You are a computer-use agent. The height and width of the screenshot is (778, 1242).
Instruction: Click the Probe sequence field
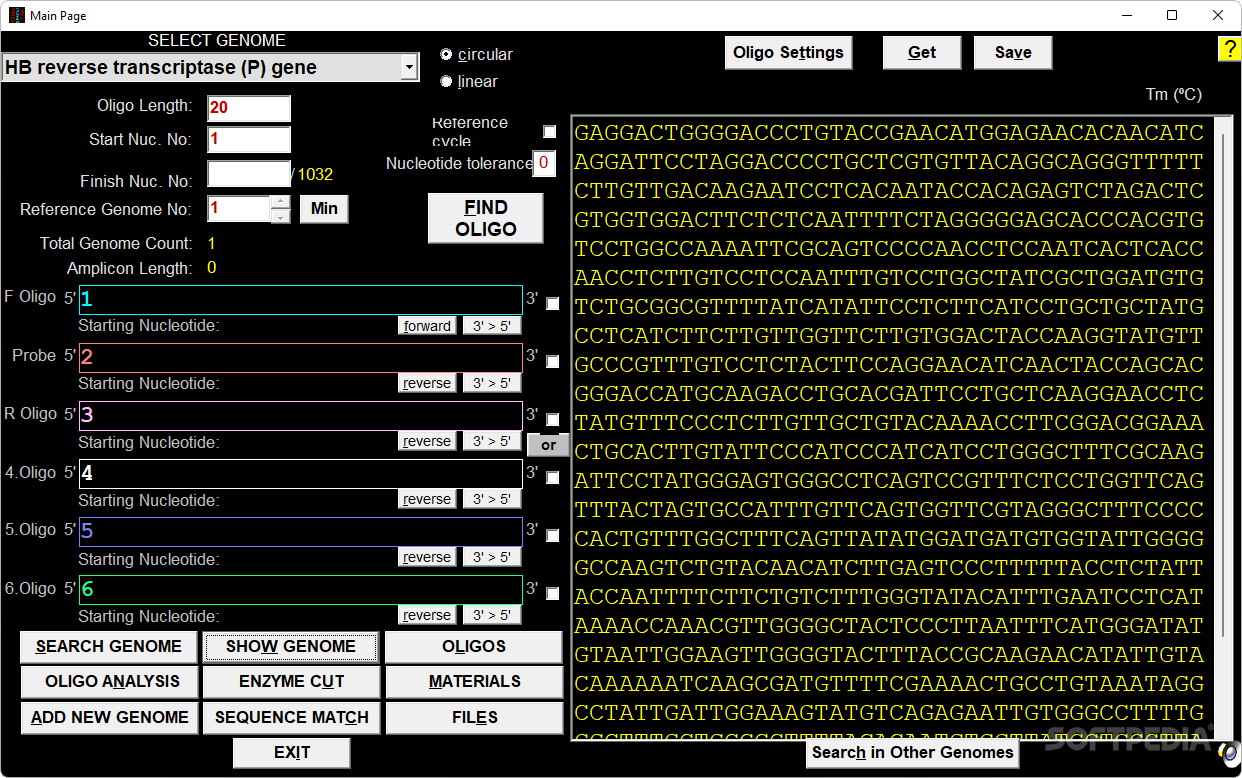(x=301, y=358)
